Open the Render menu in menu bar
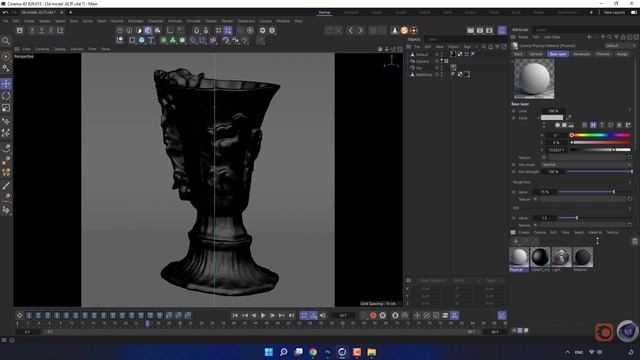 pos(227,21)
